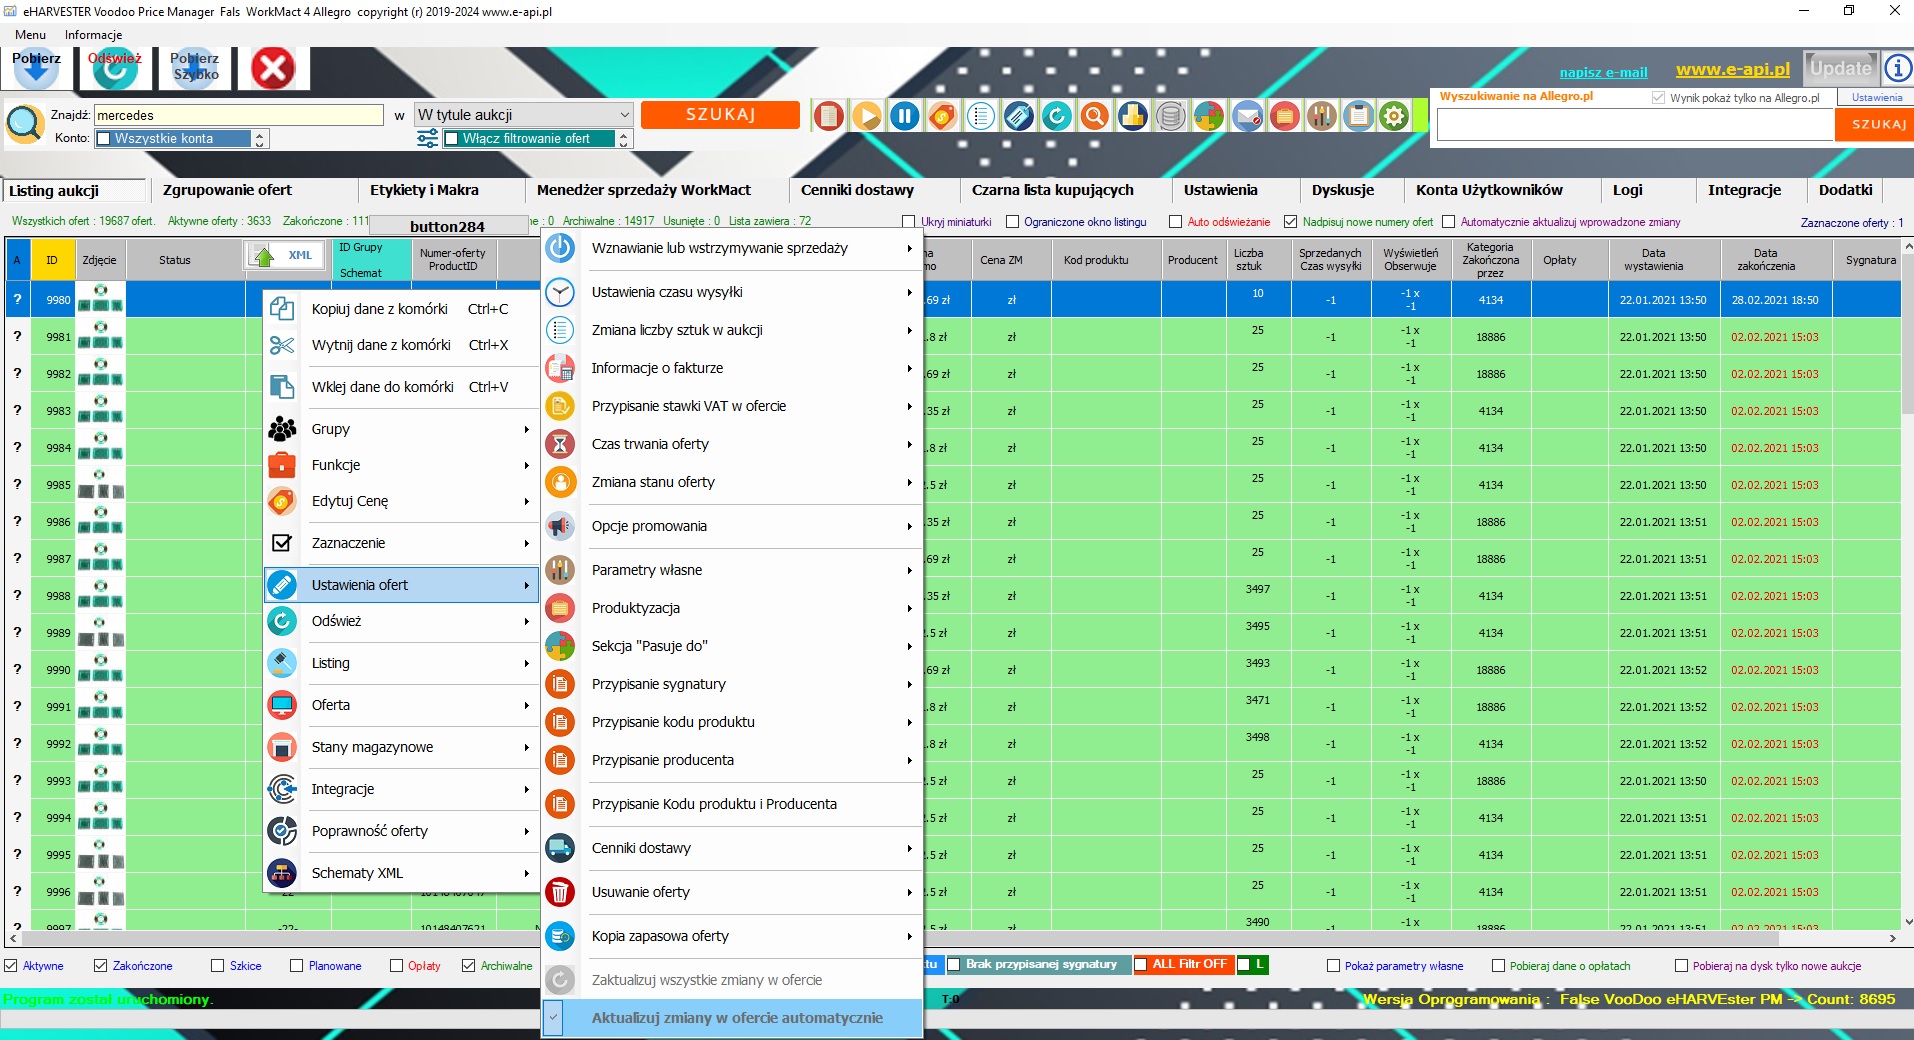Click the puzzle pieces toolbar icon
The height and width of the screenshot is (1040, 1914).
[1209, 116]
